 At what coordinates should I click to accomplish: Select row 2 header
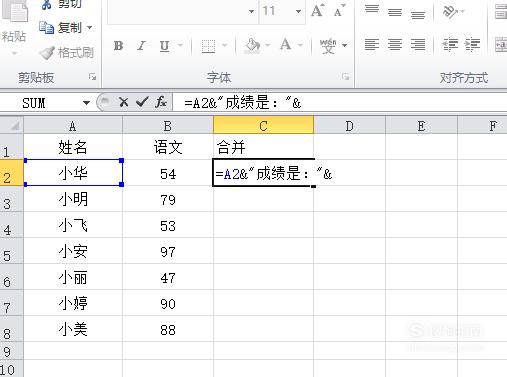(12, 173)
